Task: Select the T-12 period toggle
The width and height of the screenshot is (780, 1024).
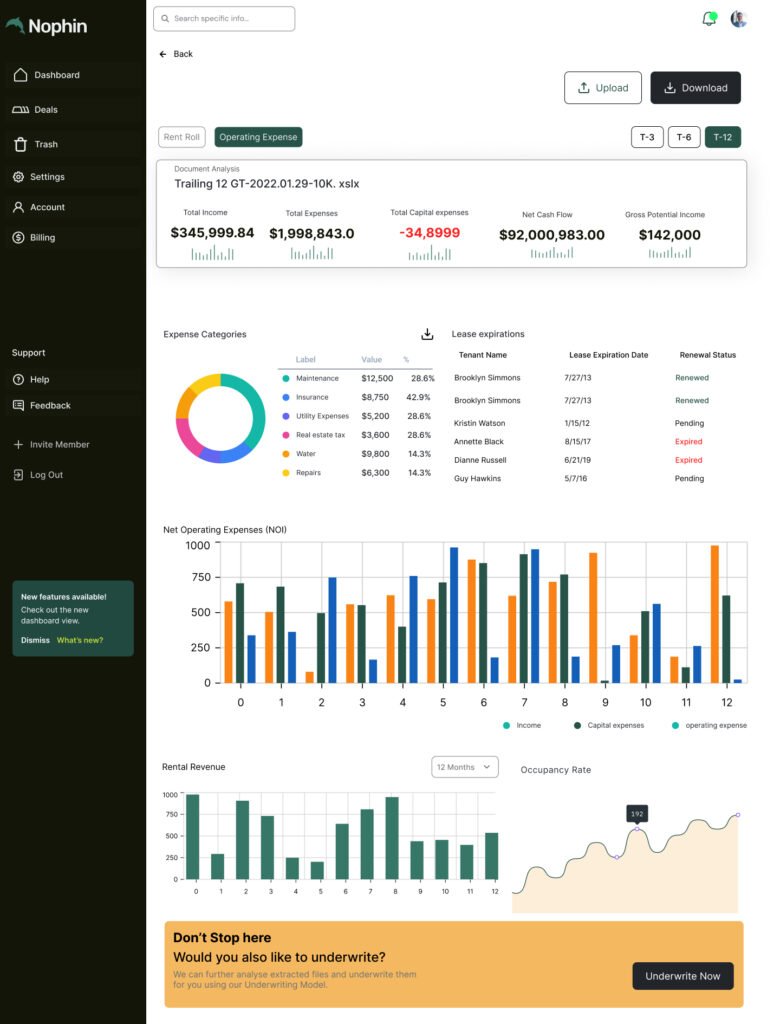Action: point(723,137)
